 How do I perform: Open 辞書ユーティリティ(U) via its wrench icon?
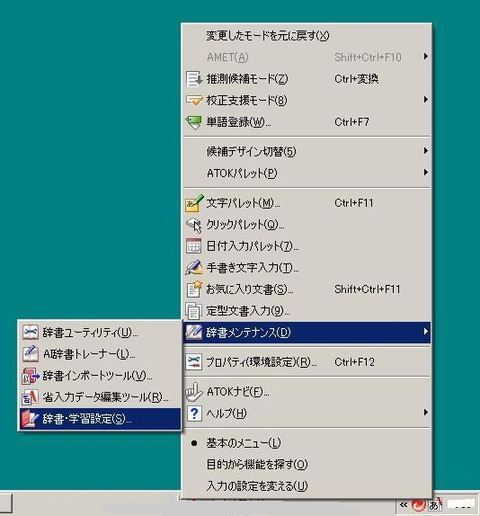(x=30, y=332)
